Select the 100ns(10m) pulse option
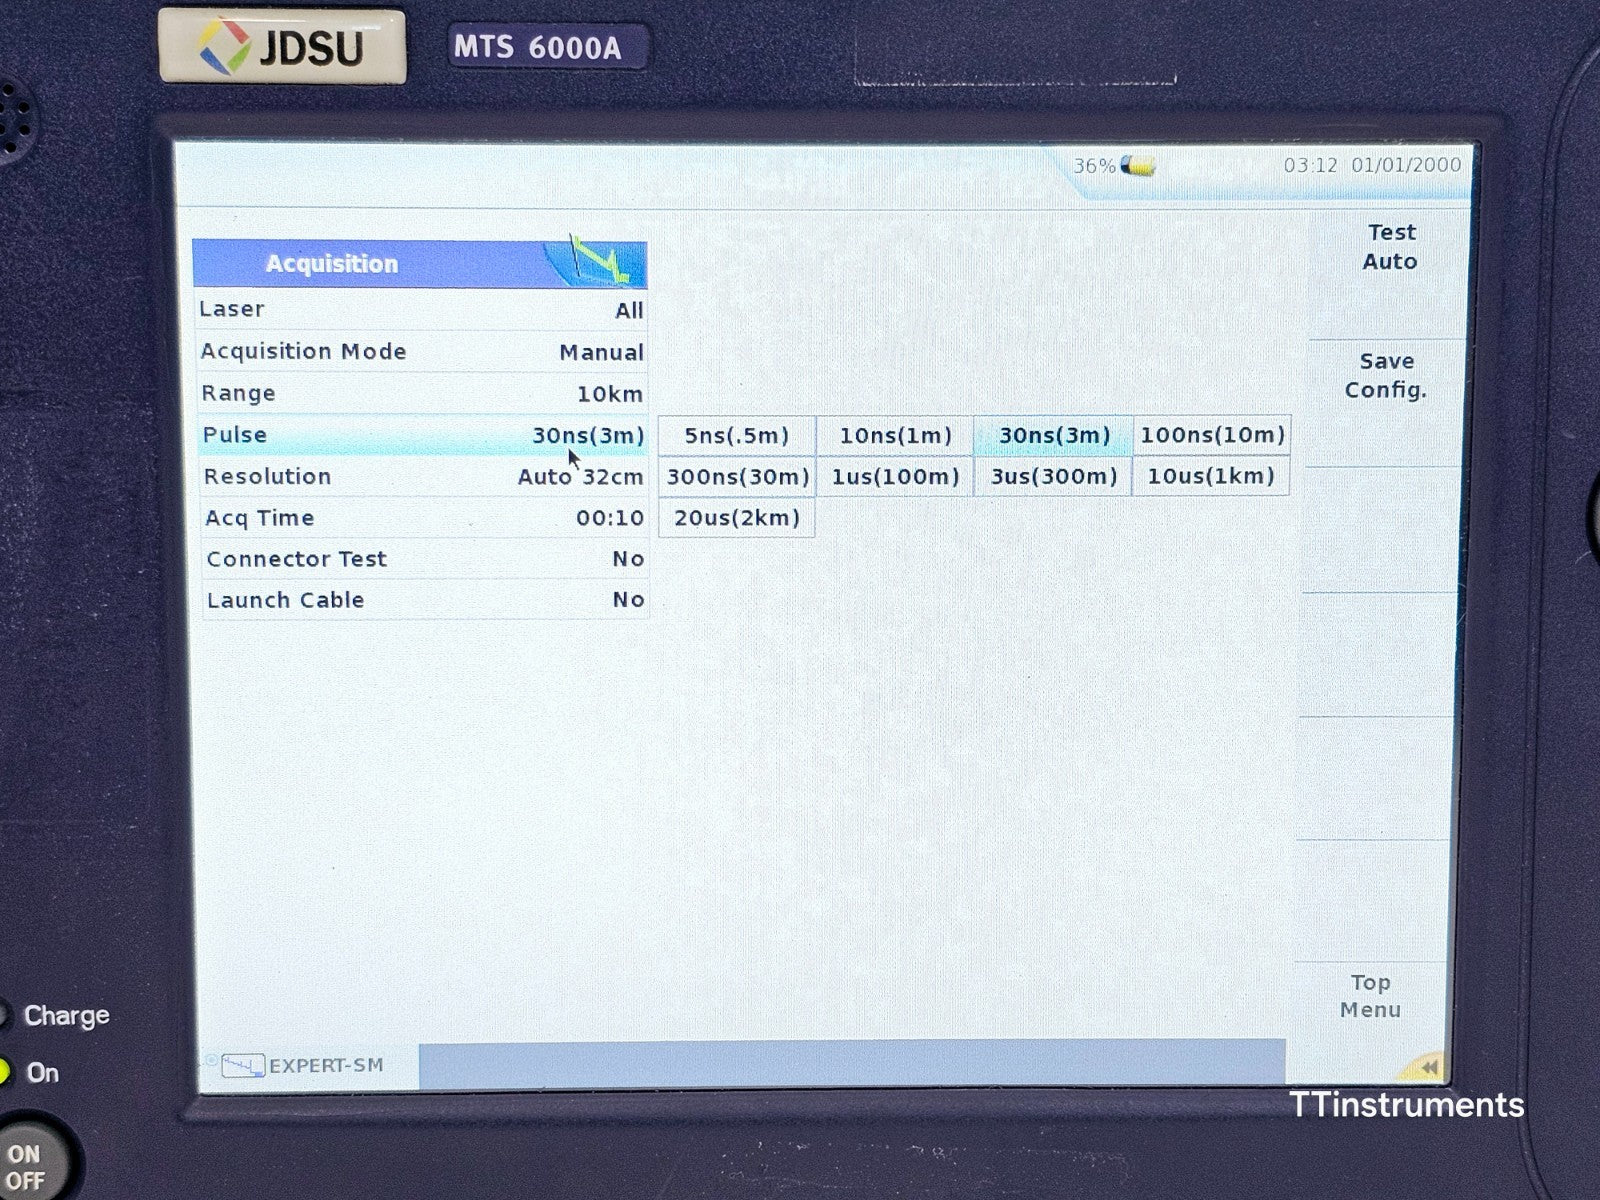The width and height of the screenshot is (1600, 1200). [1210, 434]
